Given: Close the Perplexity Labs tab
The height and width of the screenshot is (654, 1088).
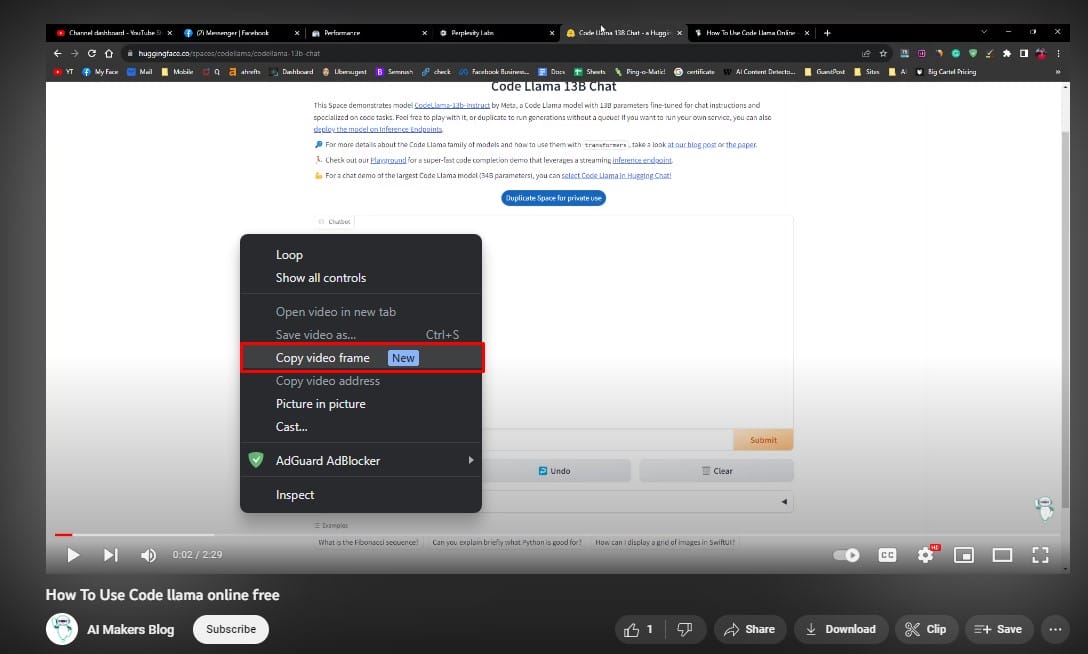Looking at the screenshot, I should point(552,33).
